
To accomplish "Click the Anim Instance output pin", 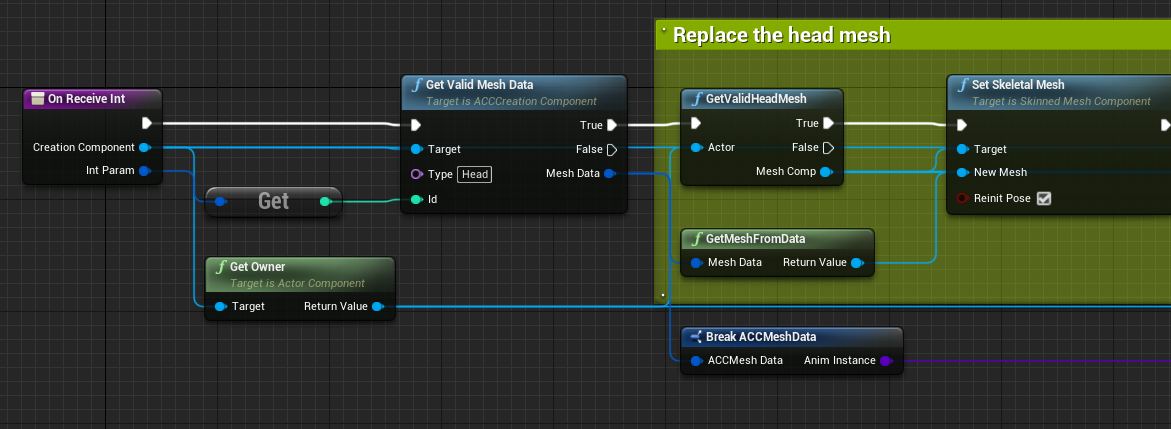I will (x=886, y=360).
